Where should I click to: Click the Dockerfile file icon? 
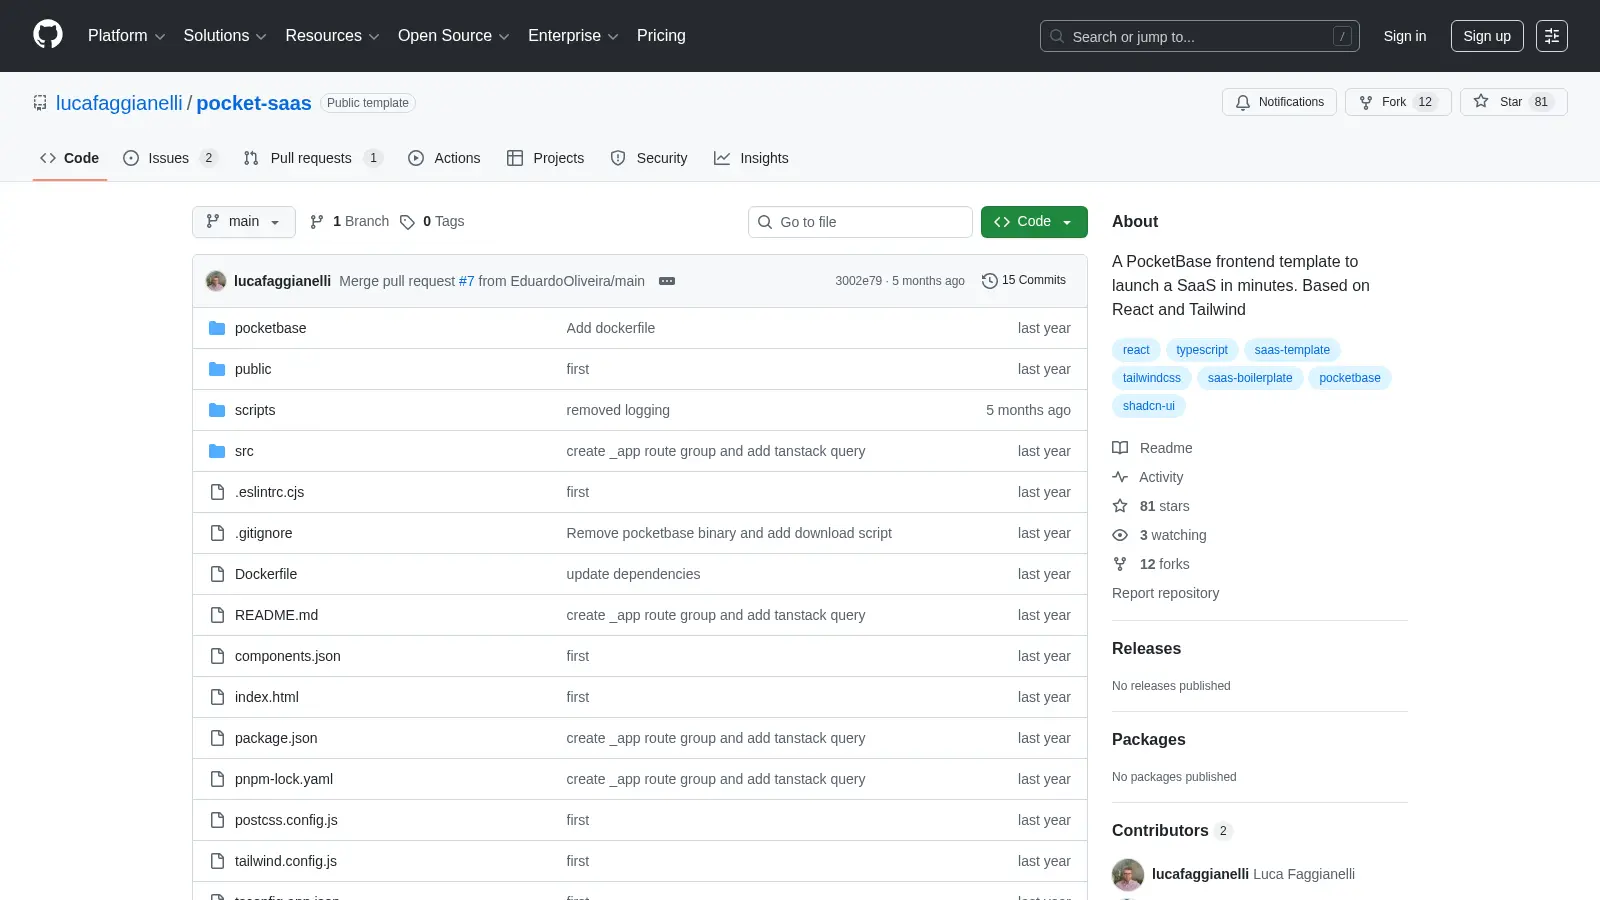(217, 574)
